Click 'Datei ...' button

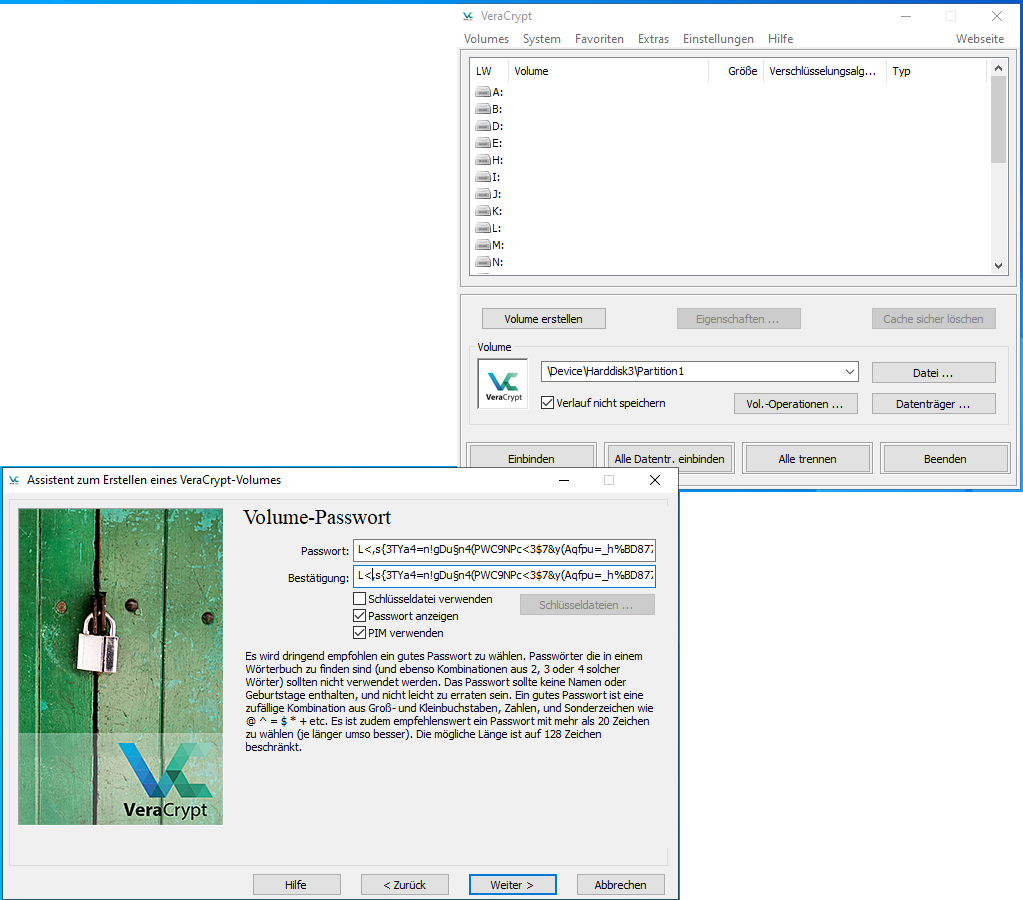tap(933, 373)
